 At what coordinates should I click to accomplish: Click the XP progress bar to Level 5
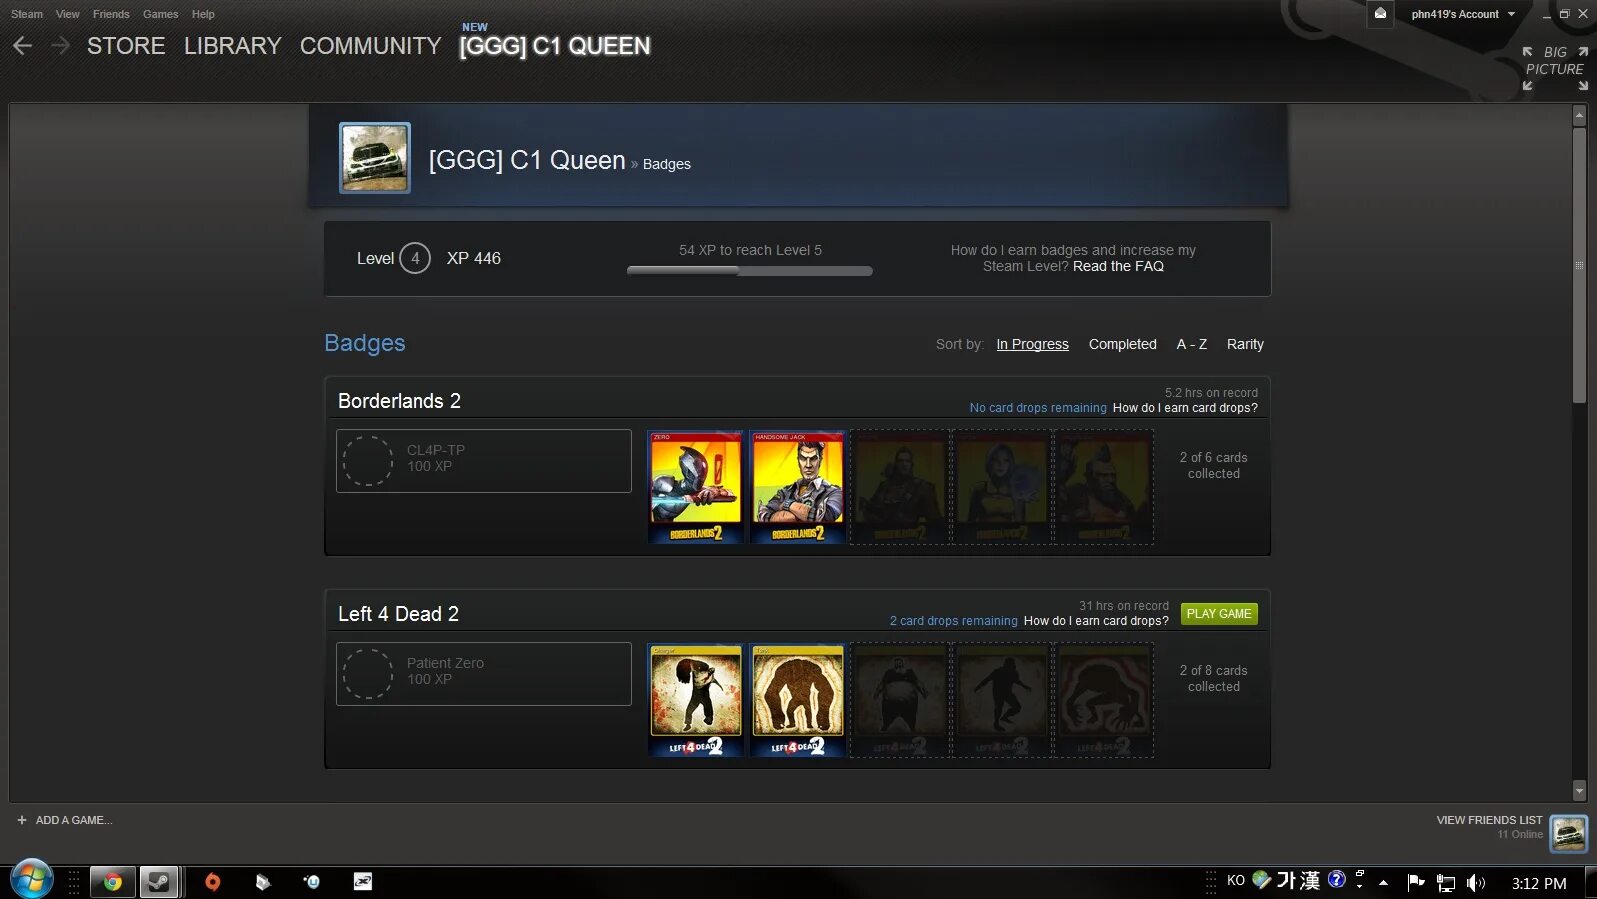click(750, 271)
